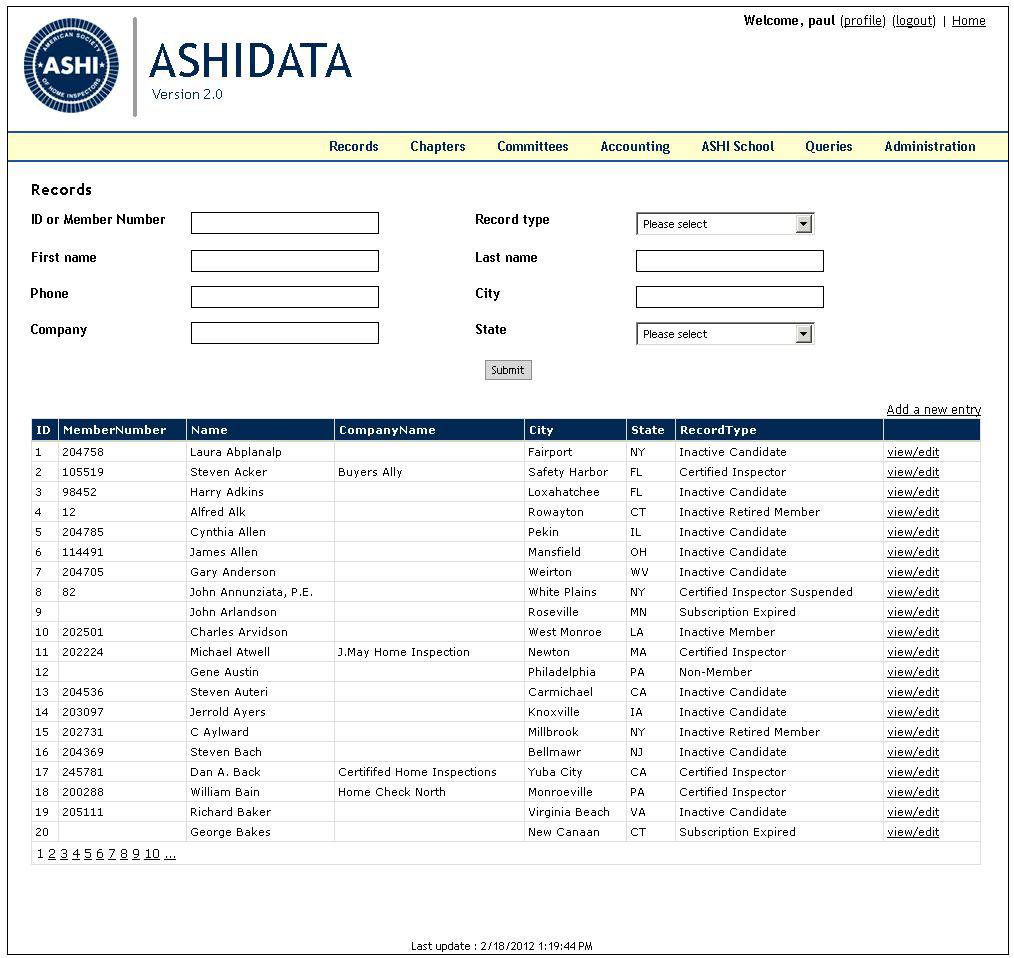The image size is (1014, 958).
Task: Open the Accounting menu
Action: click(x=635, y=147)
